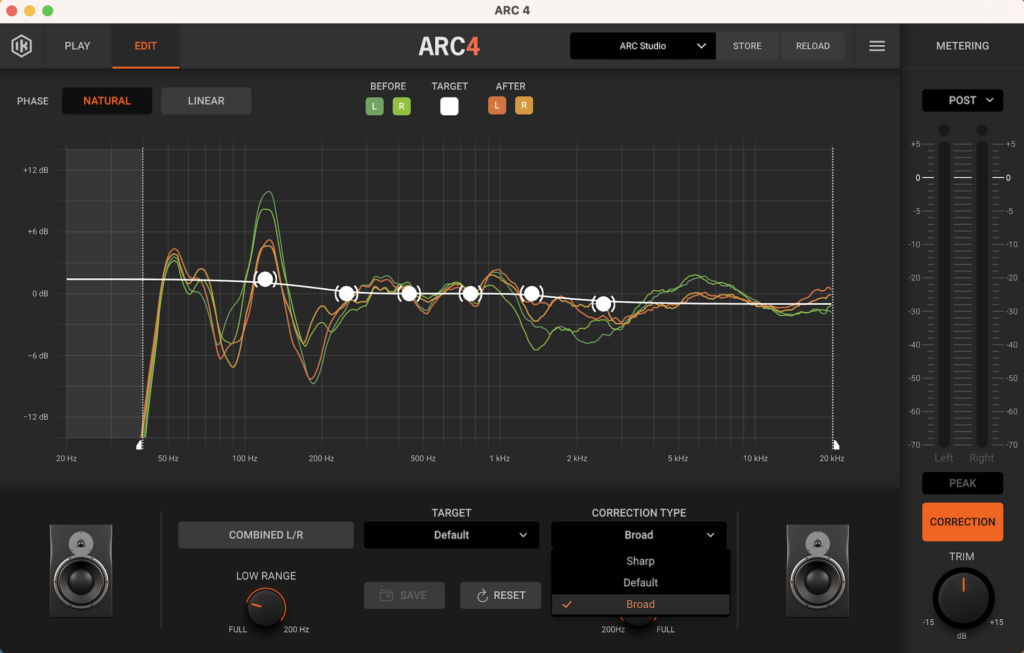Toggle the After R curve visibility

pyautogui.click(x=524, y=106)
